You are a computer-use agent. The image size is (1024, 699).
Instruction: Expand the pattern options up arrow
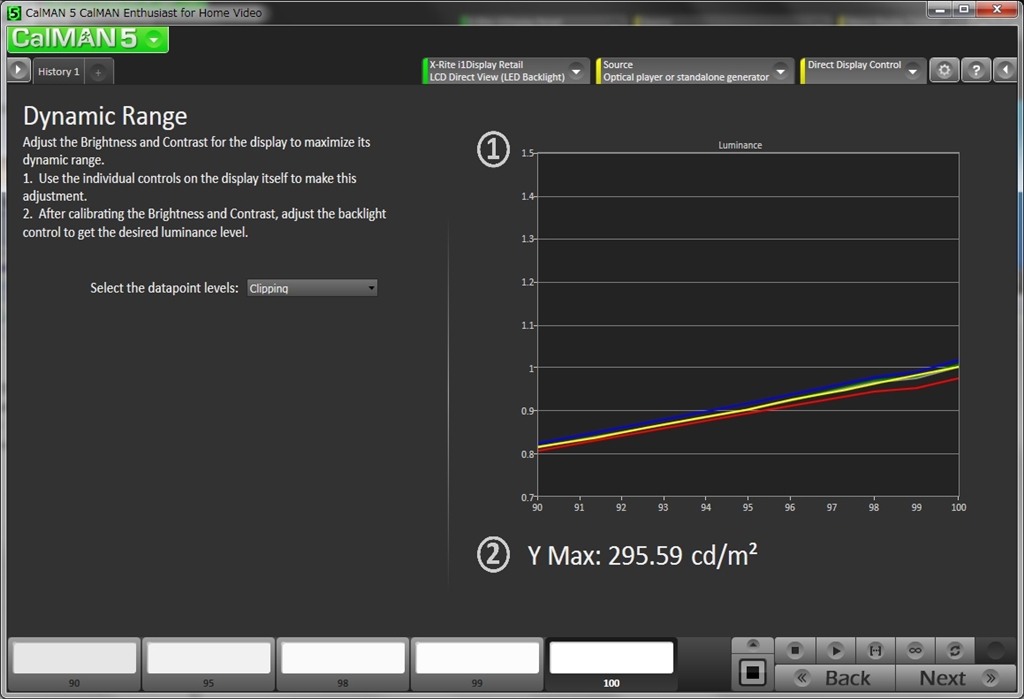point(752,645)
